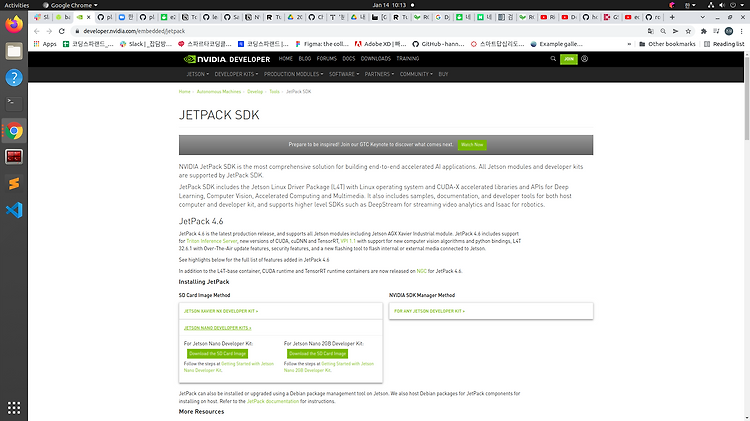The image size is (750, 421).
Task: Open the Reading list panel
Action: click(x=724, y=44)
